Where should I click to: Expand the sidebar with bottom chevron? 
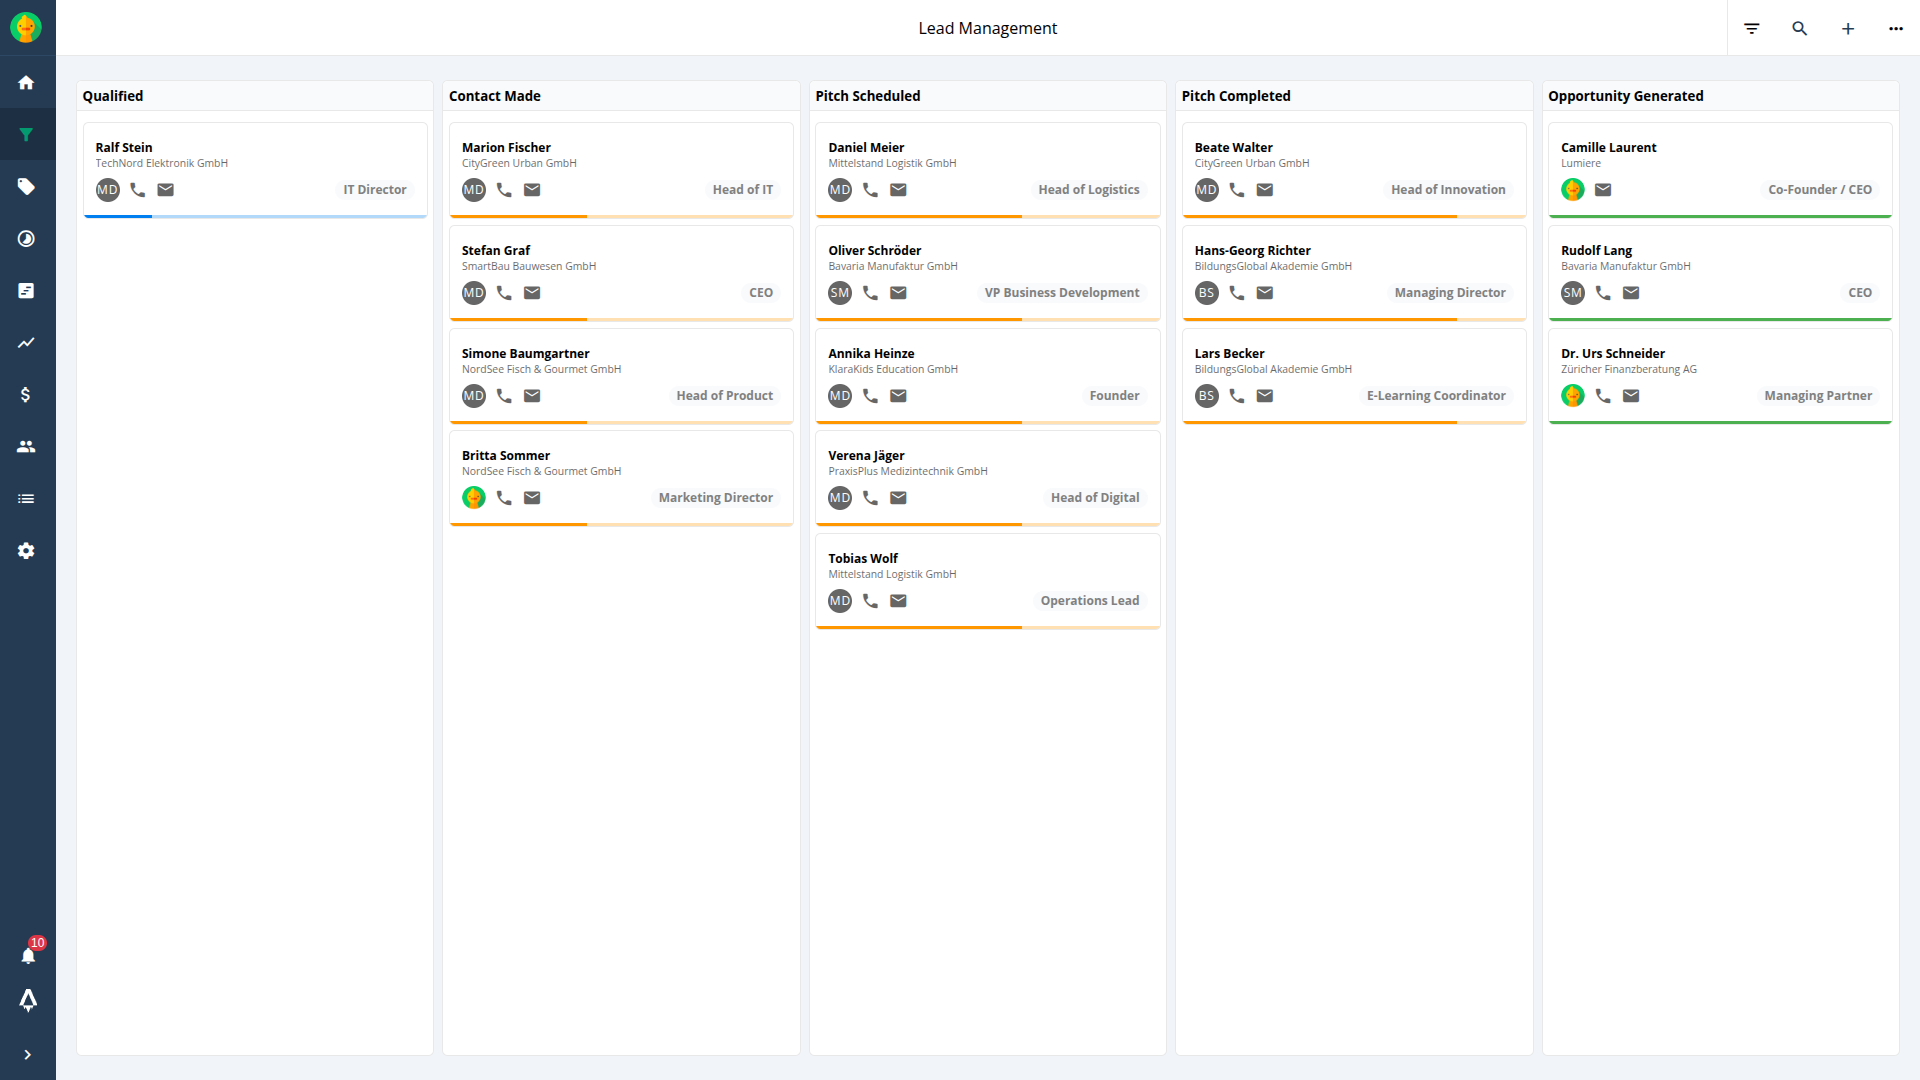27,1054
